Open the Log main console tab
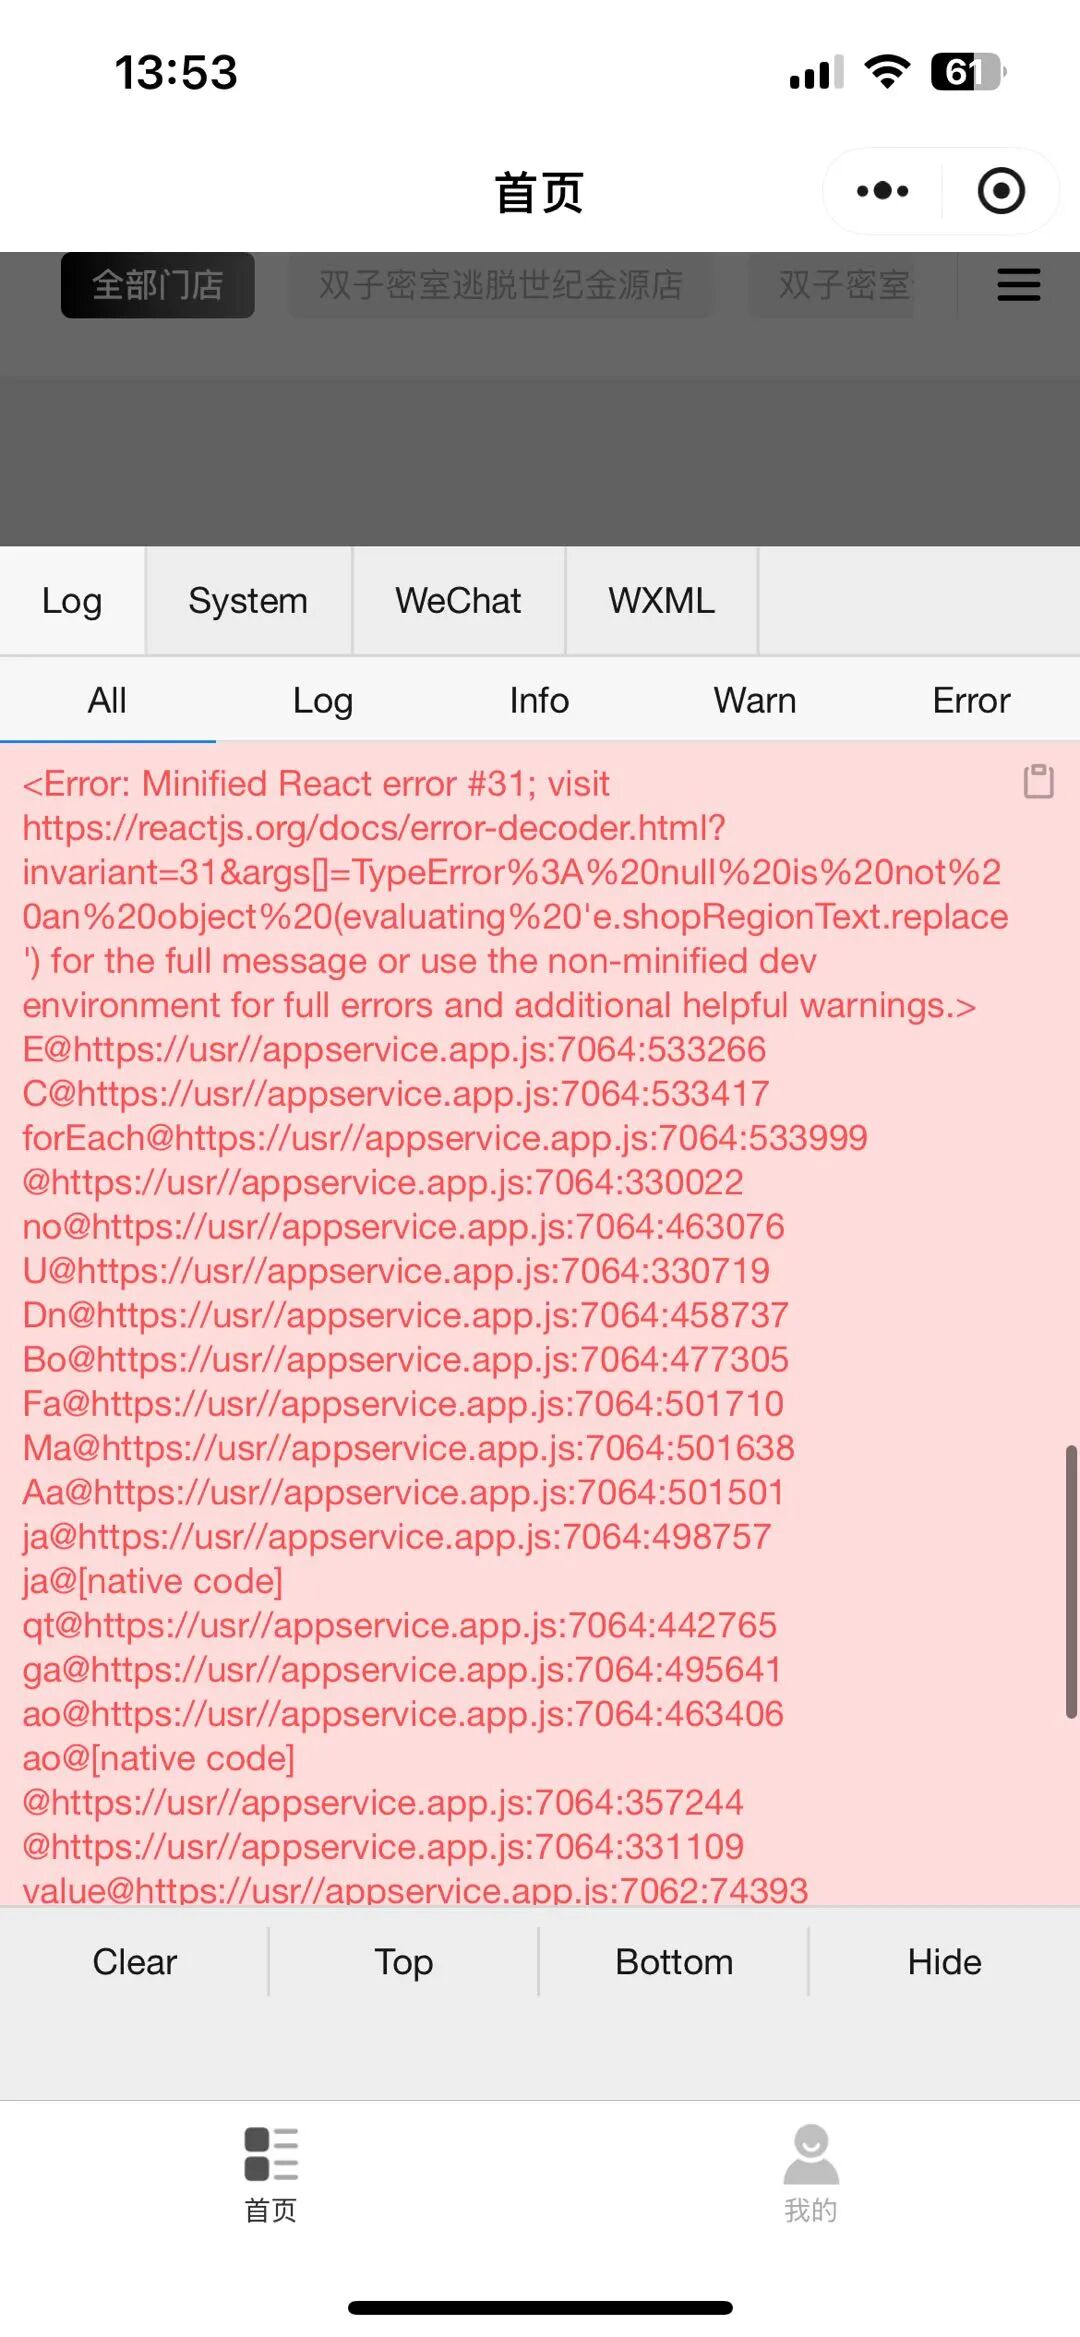The height and width of the screenshot is (2337, 1080). point(72,601)
